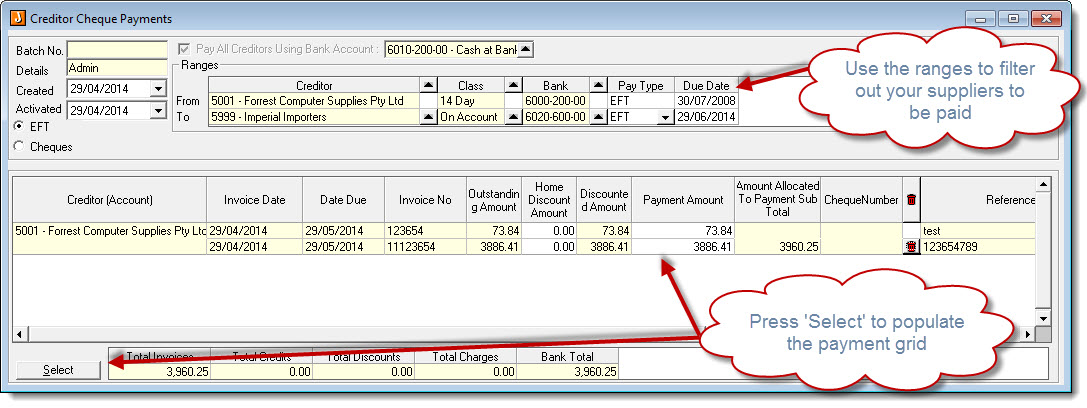Click the Details field containing Admin
The image size is (1087, 408).
pyautogui.click(x=117, y=68)
